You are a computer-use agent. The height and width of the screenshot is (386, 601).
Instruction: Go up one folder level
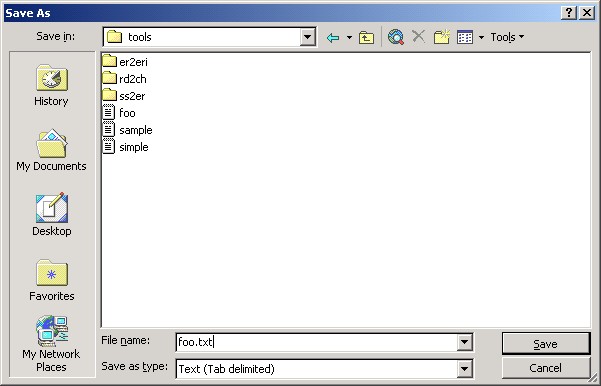click(x=366, y=38)
